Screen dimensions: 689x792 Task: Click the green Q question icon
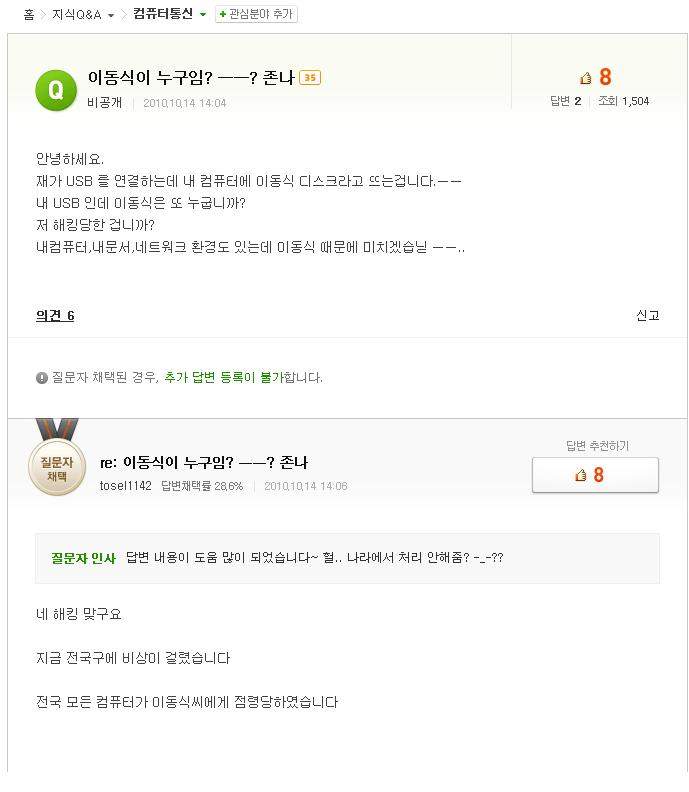click(56, 90)
